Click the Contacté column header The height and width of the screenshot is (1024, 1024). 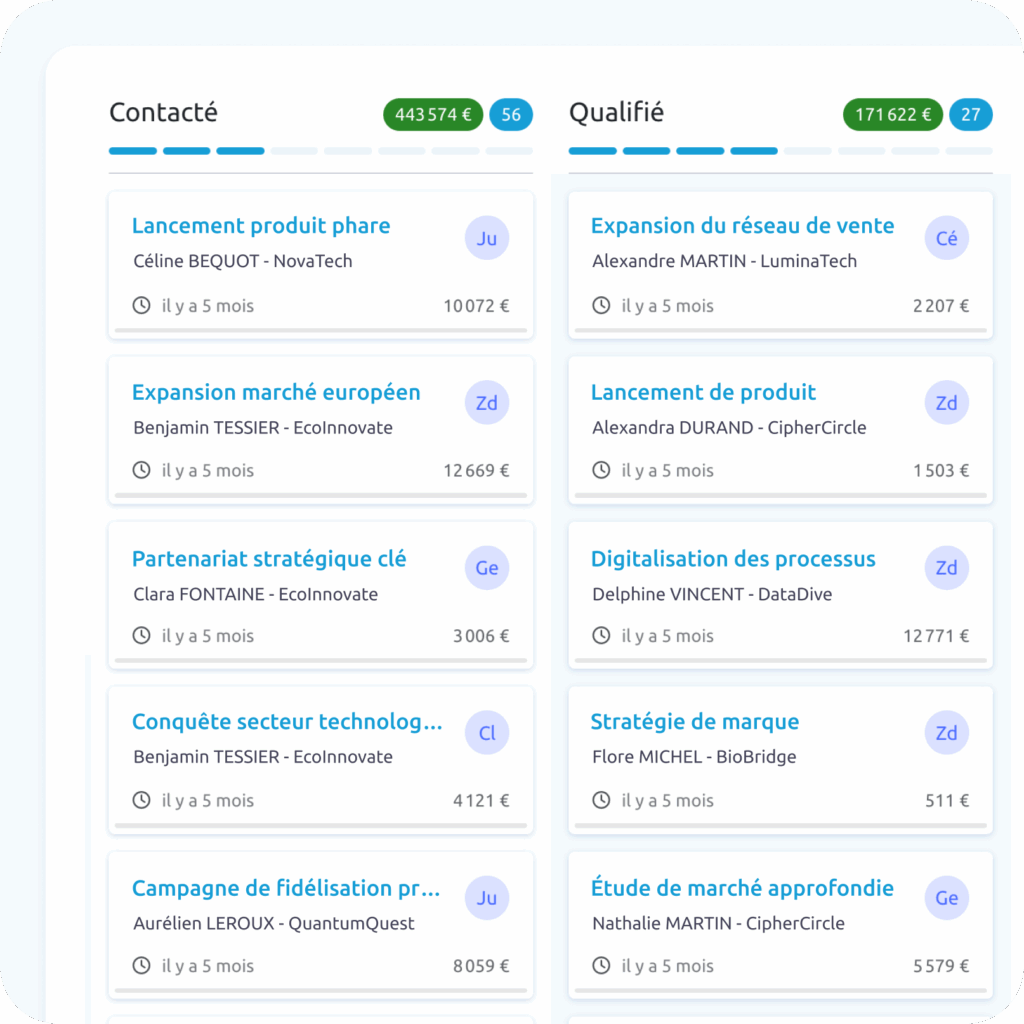click(x=163, y=113)
